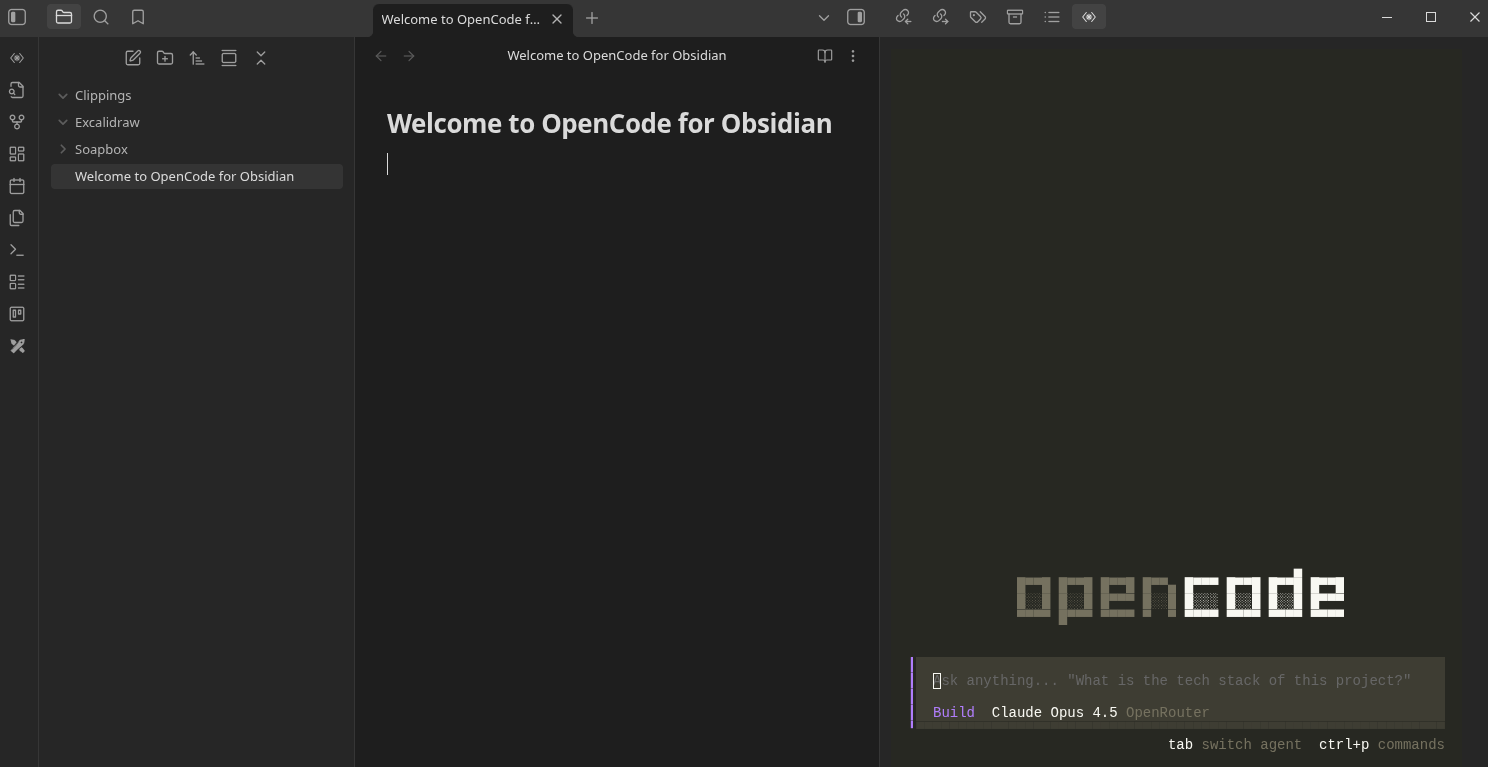Open the file explorer tab icon
Viewport: 1488px width, 767px height.
coord(64,17)
